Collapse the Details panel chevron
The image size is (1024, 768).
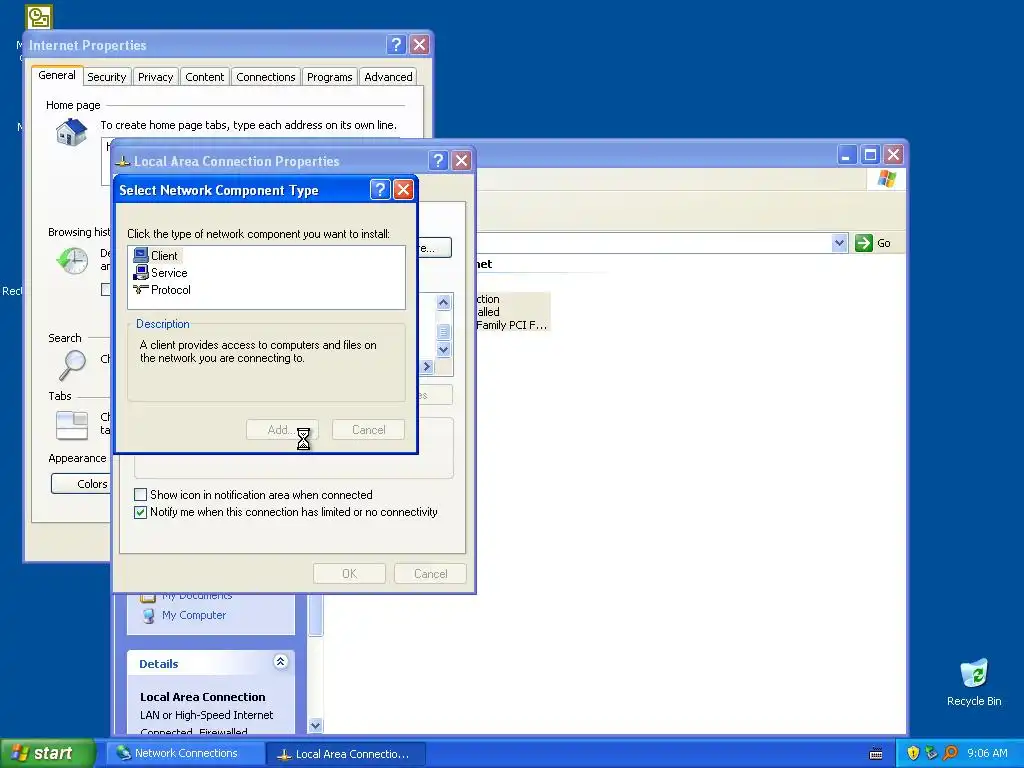[281, 662]
